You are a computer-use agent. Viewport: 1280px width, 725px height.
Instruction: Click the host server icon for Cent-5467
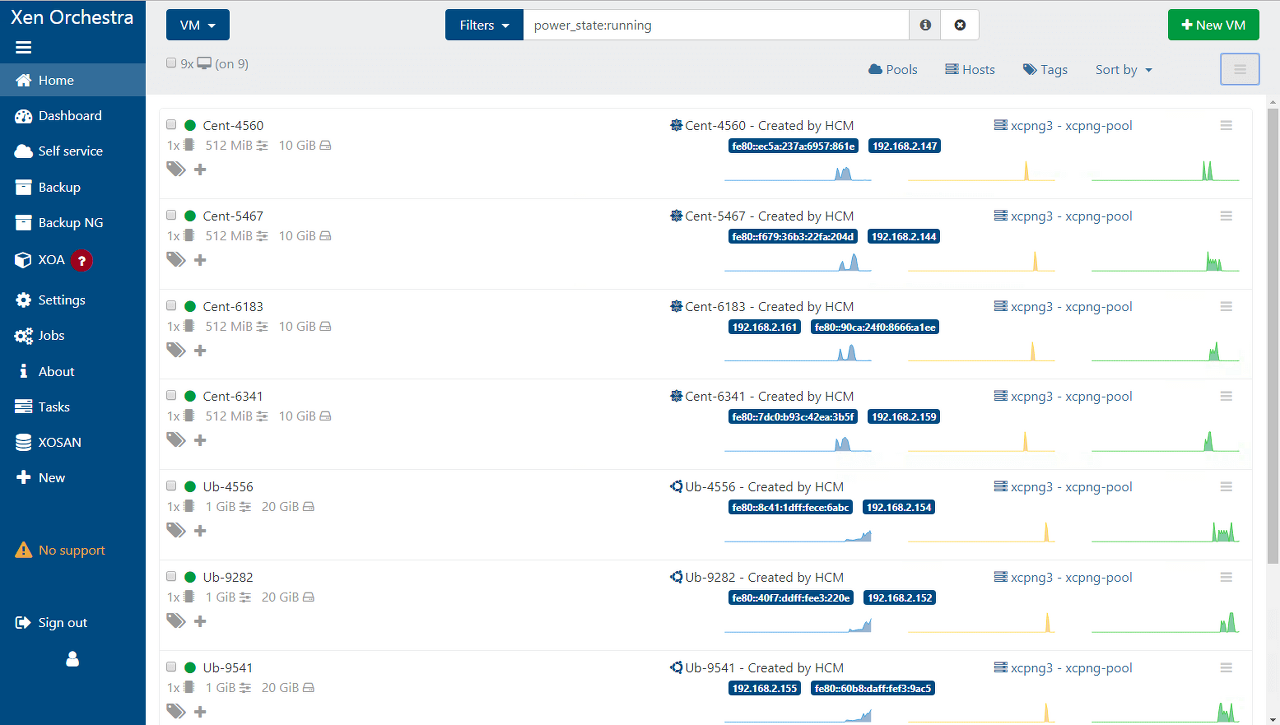pyautogui.click(x=1000, y=216)
